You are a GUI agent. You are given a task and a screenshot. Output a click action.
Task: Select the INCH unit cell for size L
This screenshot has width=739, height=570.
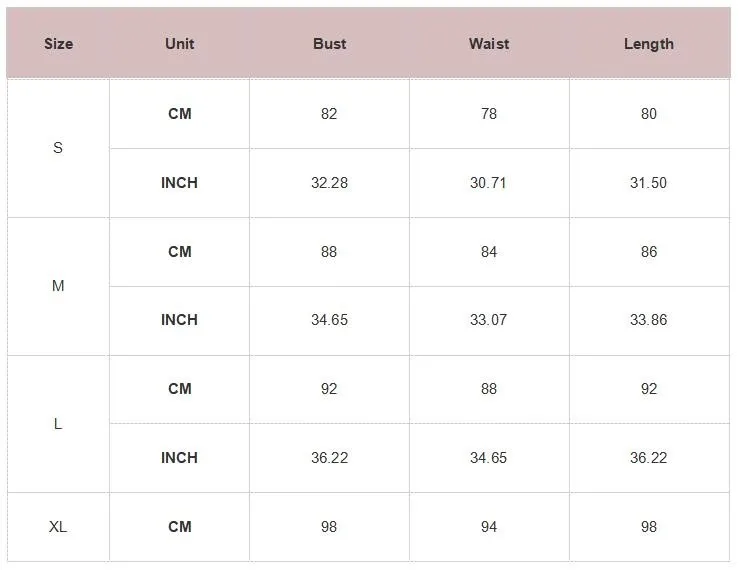180,458
